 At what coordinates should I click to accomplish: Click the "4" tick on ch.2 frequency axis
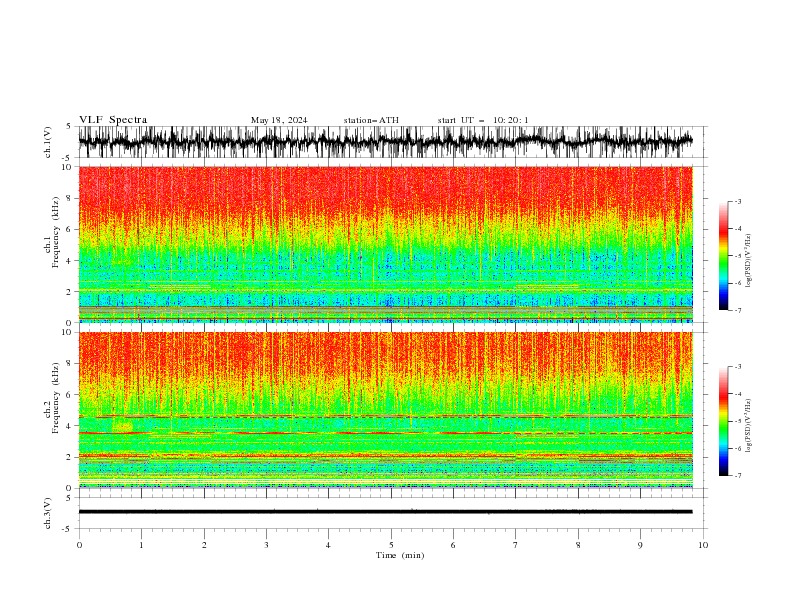click(x=70, y=426)
